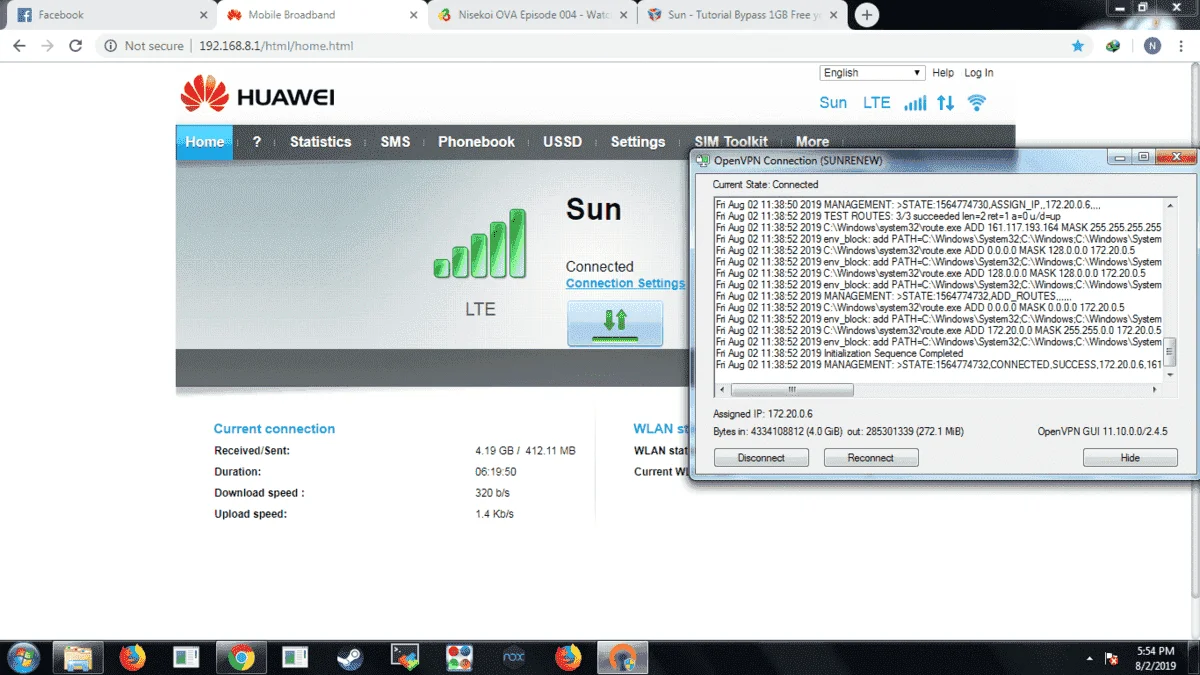This screenshot has height=675, width=1200.
Task: Bookmark this page with the star icon
Action: click(1077, 46)
